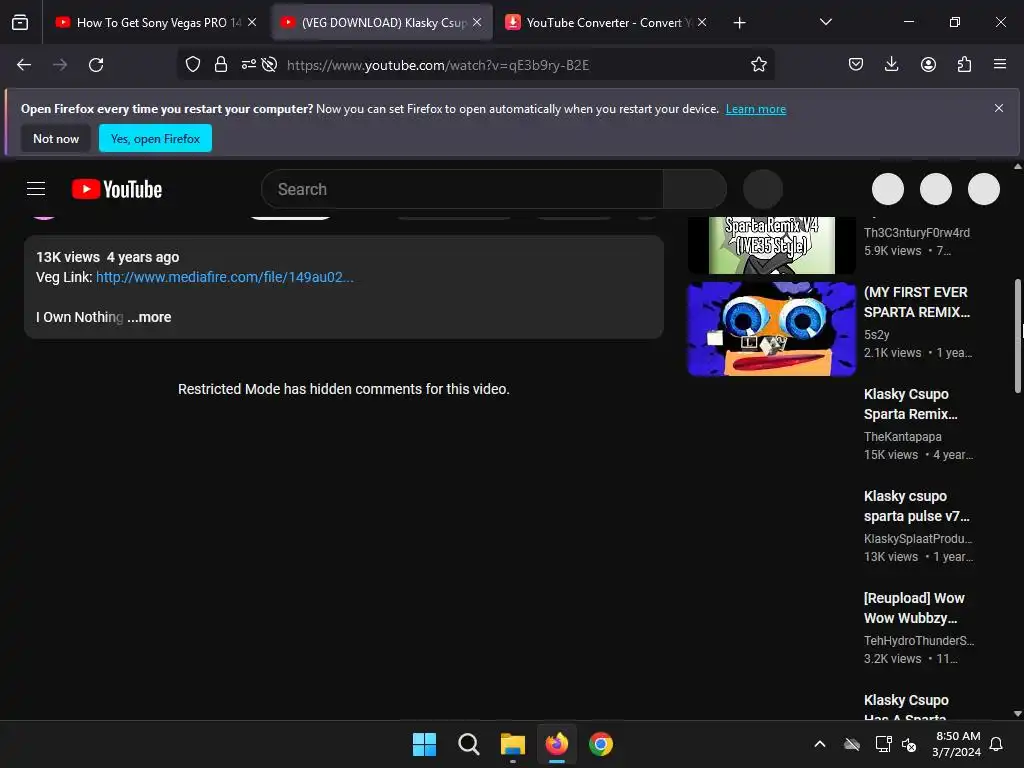Click the 5s2y channel name
The image size is (1024, 768).
pyautogui.click(x=876, y=334)
